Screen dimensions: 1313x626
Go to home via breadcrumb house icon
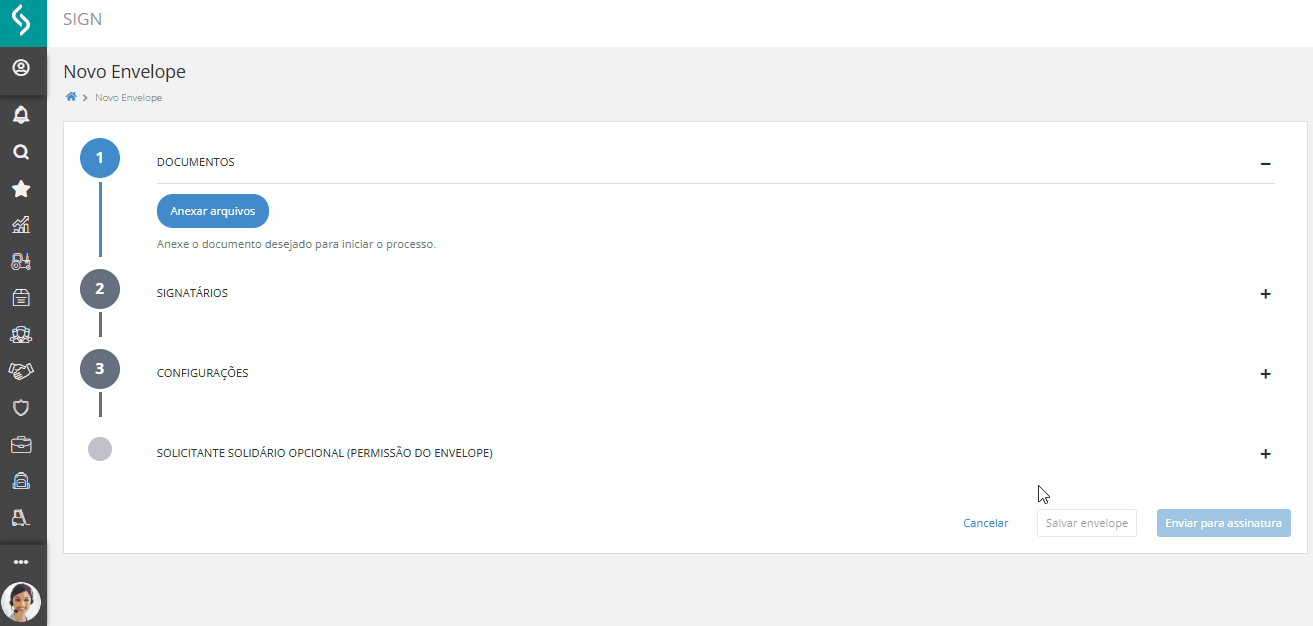click(71, 97)
